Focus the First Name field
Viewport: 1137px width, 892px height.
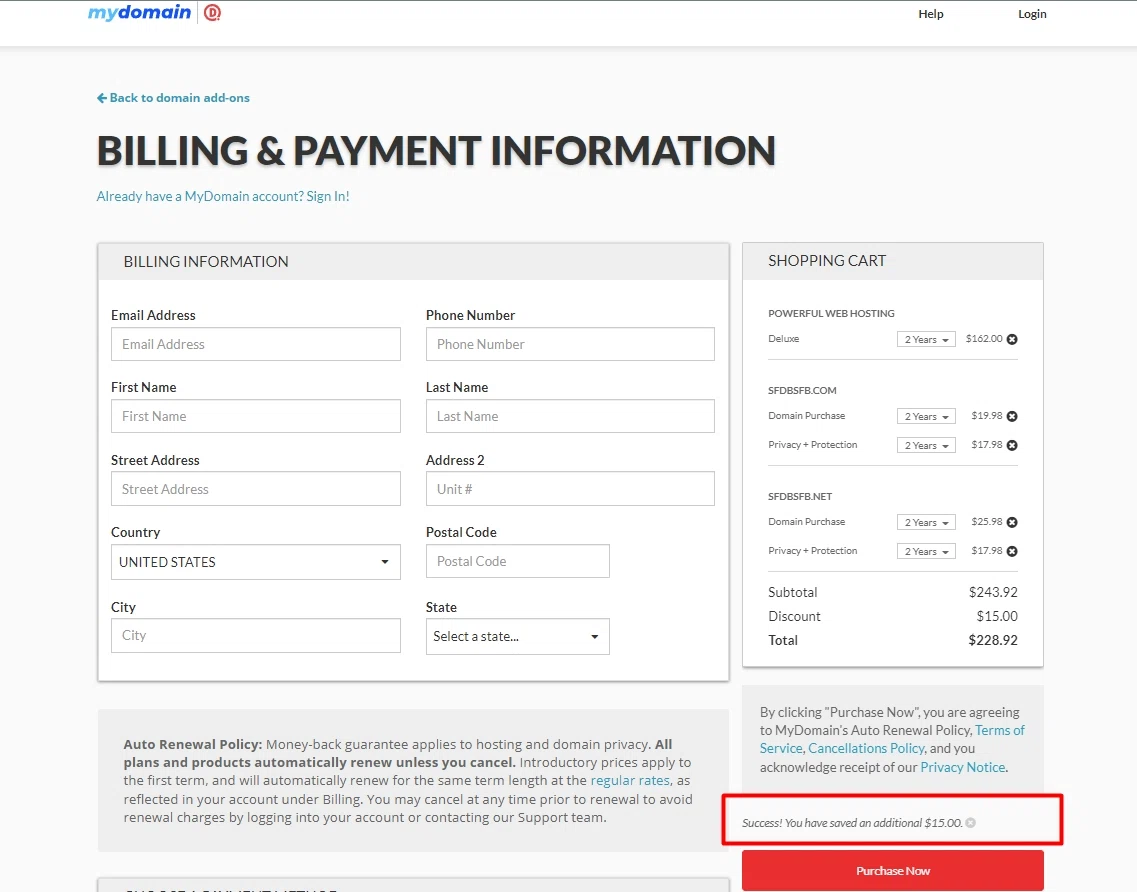pyautogui.click(x=255, y=416)
